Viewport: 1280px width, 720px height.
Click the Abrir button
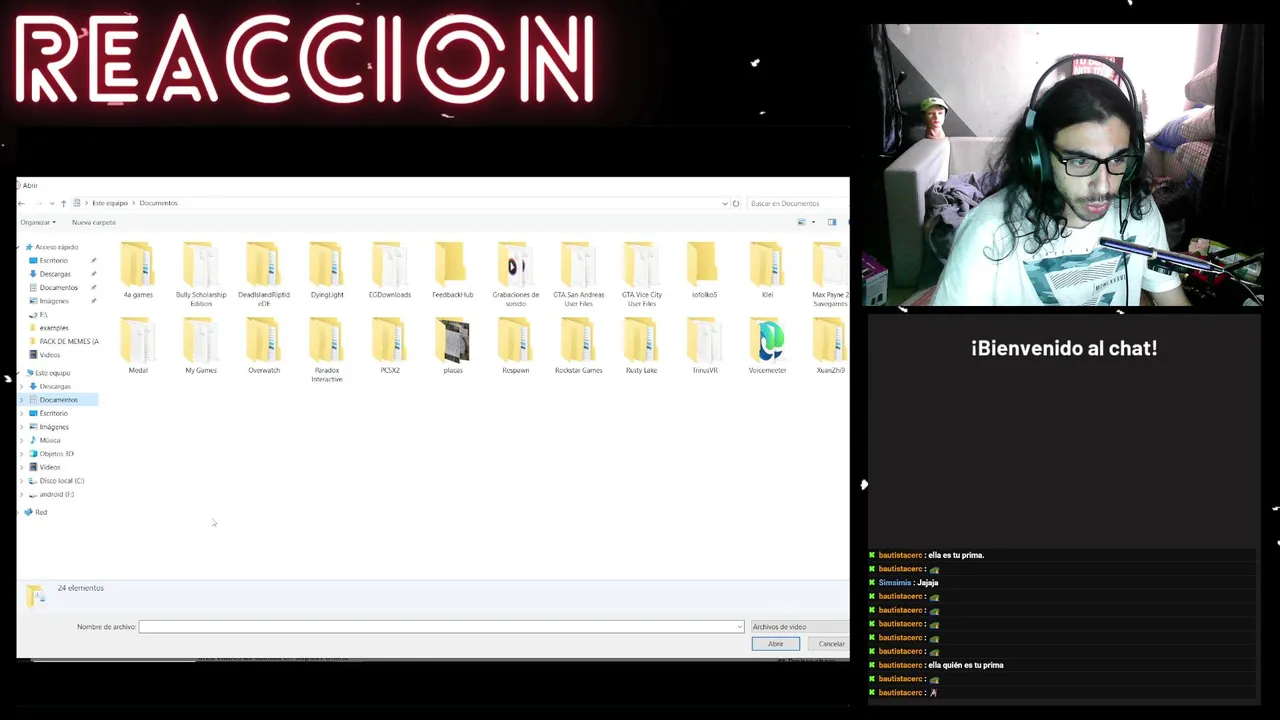tap(776, 644)
